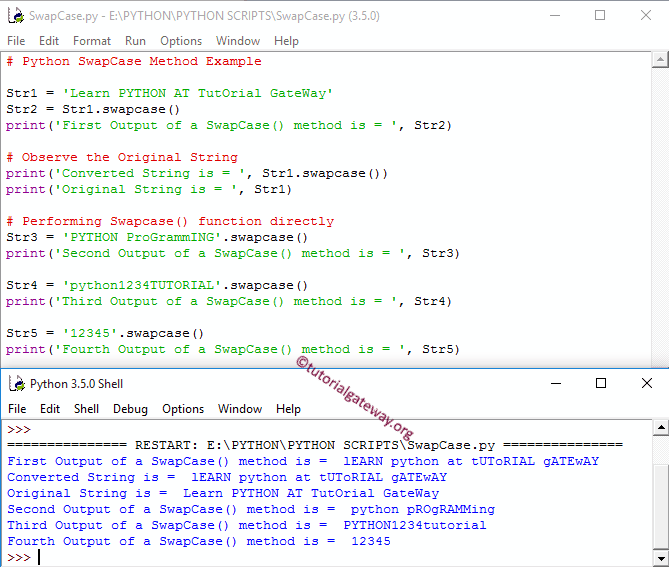Open Run menu in editor window

point(135,41)
